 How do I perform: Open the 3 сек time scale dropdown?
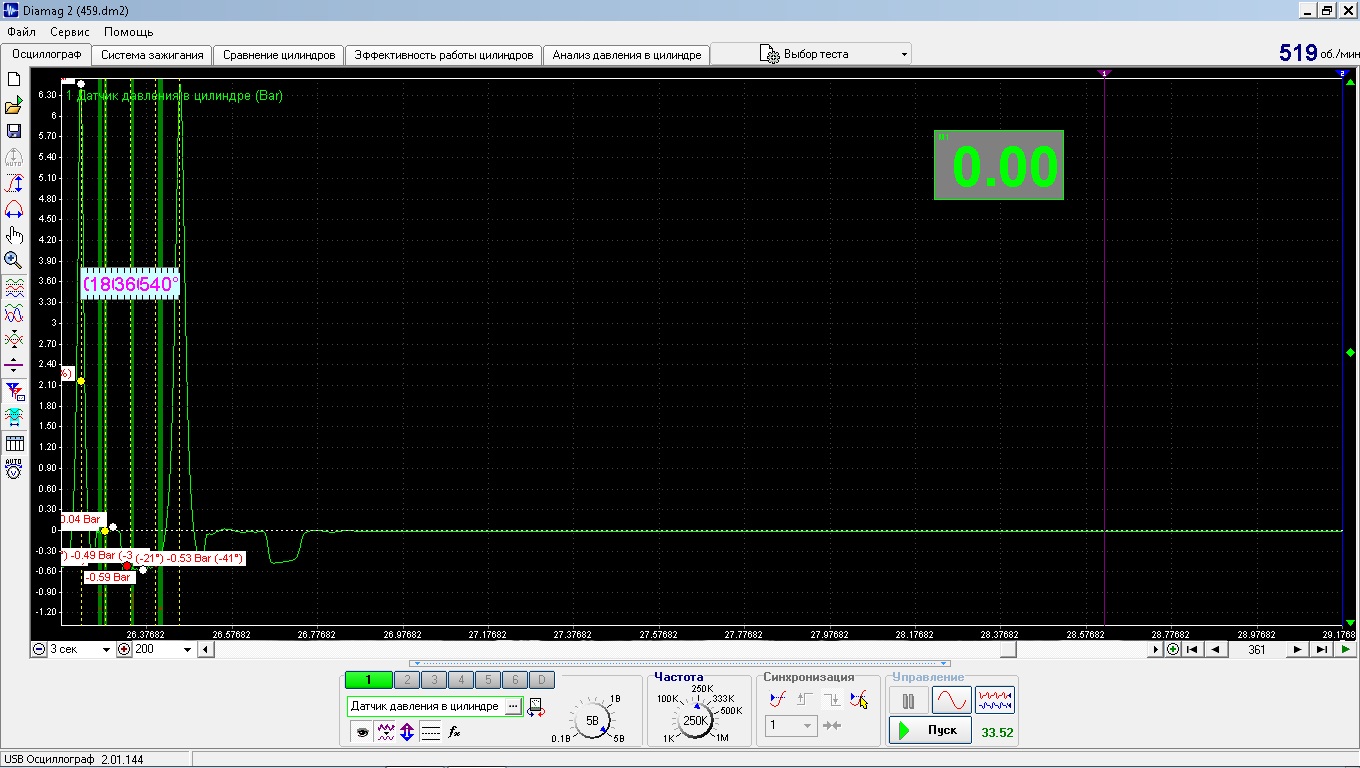pos(80,649)
